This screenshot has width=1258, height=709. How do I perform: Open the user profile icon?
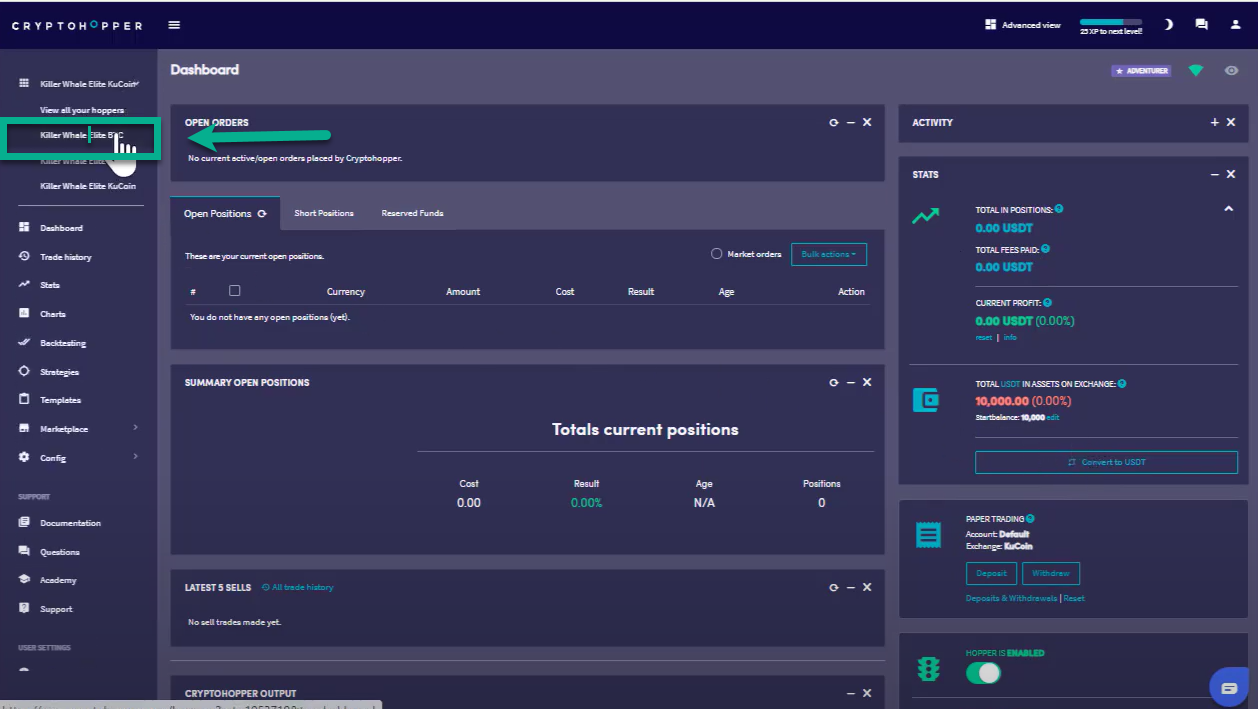point(1235,25)
